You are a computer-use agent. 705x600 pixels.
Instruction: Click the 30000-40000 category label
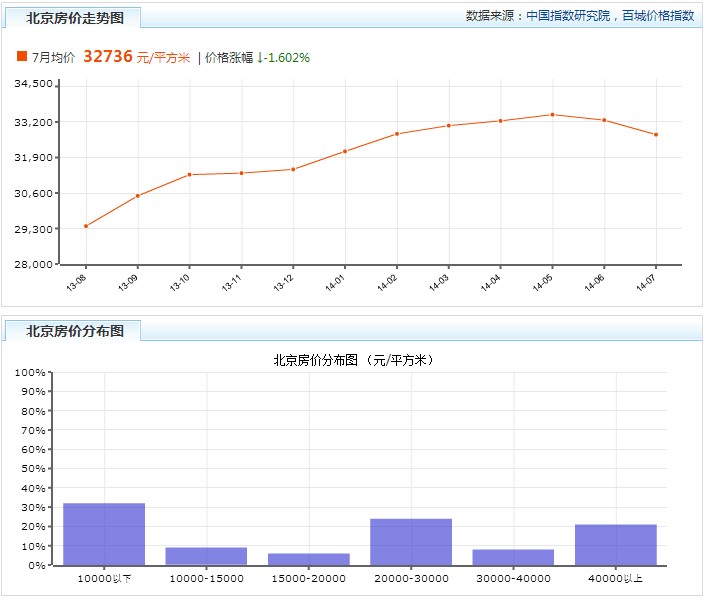click(x=513, y=578)
